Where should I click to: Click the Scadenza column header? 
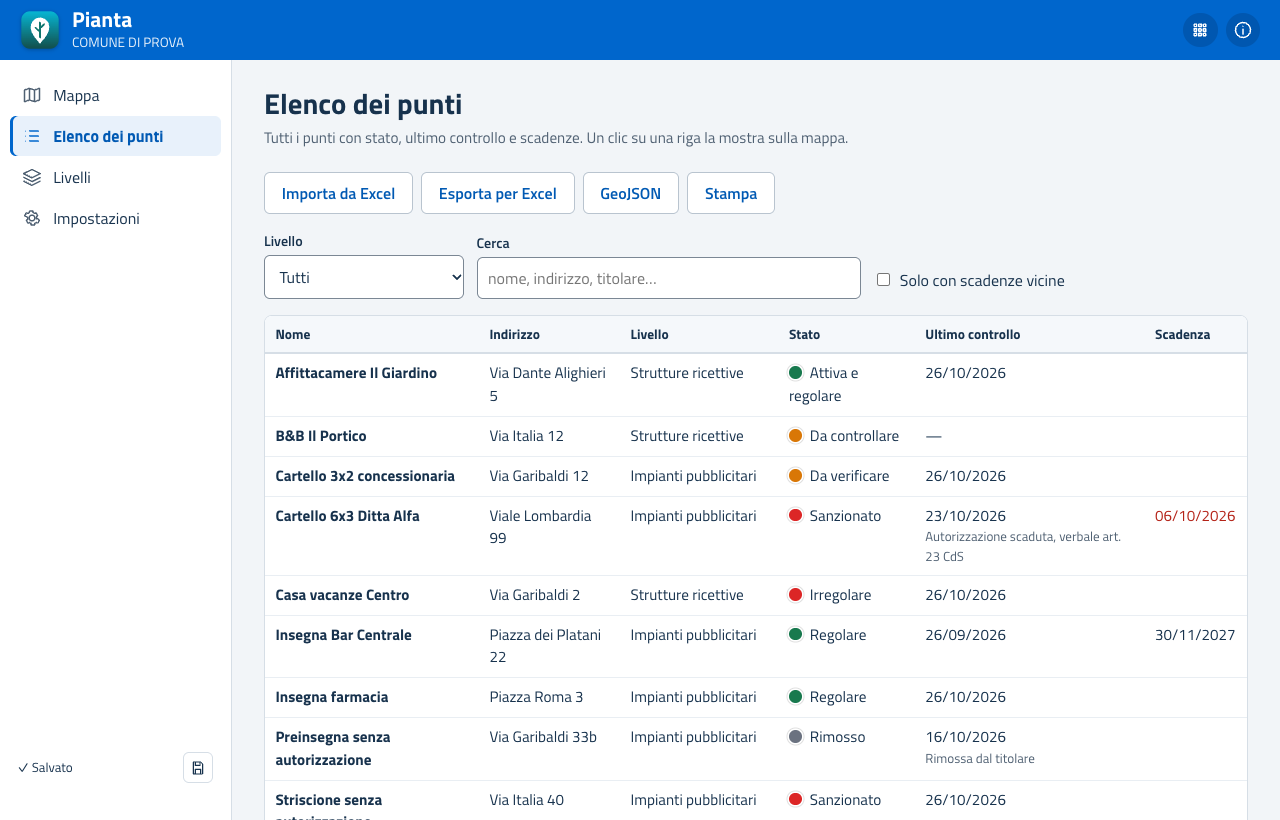pos(1182,335)
